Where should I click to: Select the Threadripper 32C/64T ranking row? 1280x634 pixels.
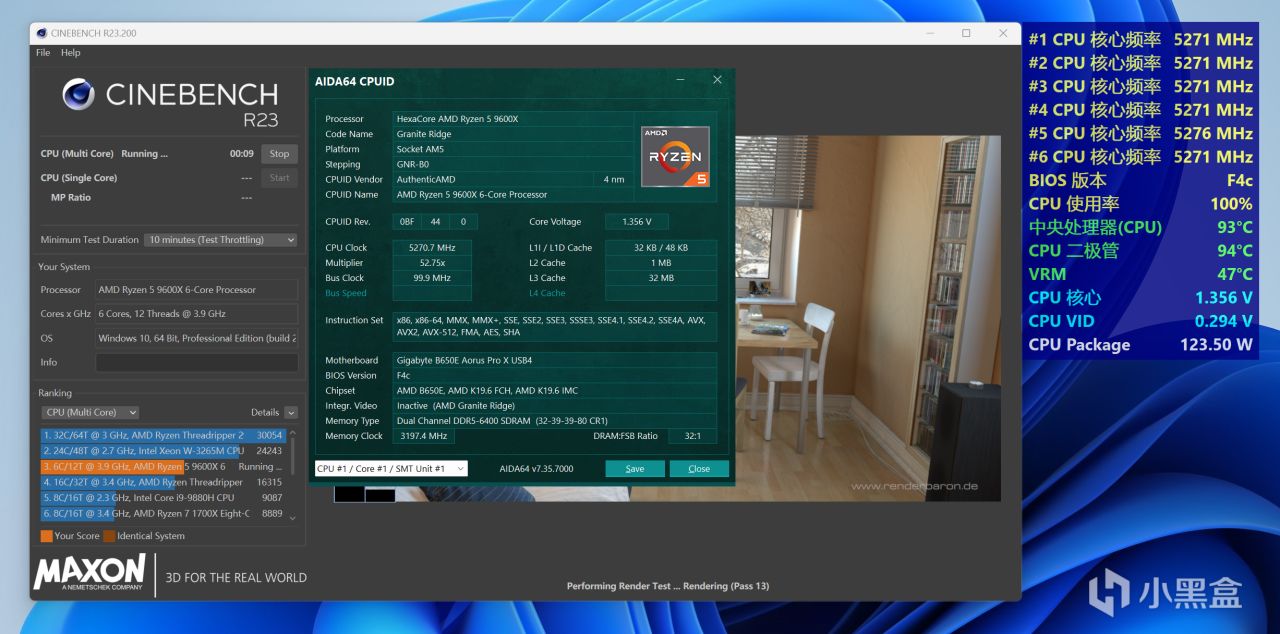pyautogui.click(x=163, y=436)
